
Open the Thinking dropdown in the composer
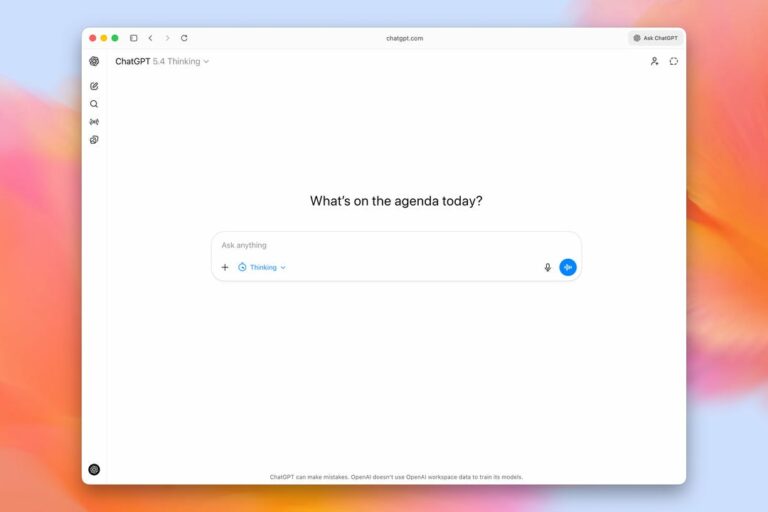262,267
